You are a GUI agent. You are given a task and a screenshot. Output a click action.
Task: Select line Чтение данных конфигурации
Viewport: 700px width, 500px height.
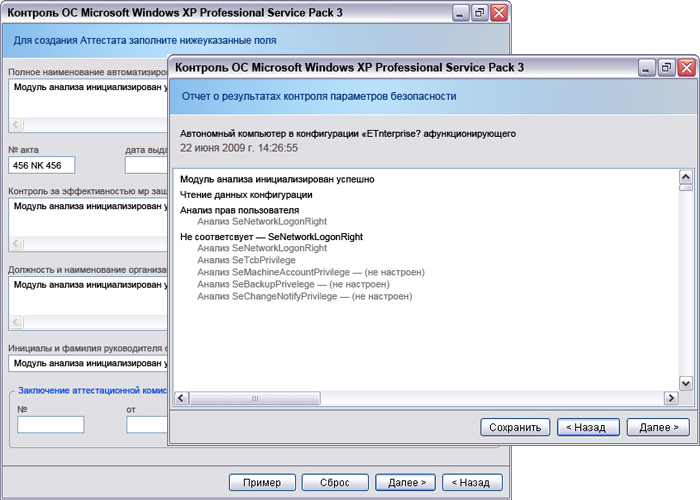coord(246,195)
